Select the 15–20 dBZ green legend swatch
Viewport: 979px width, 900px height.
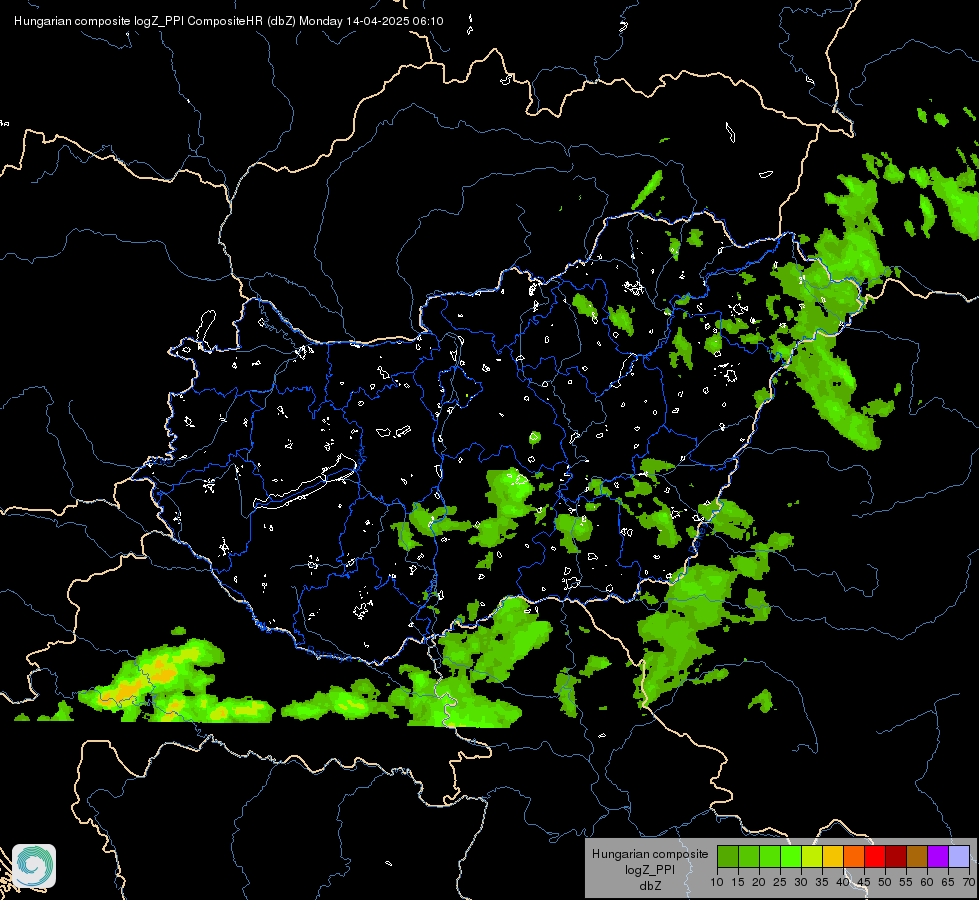tap(749, 856)
